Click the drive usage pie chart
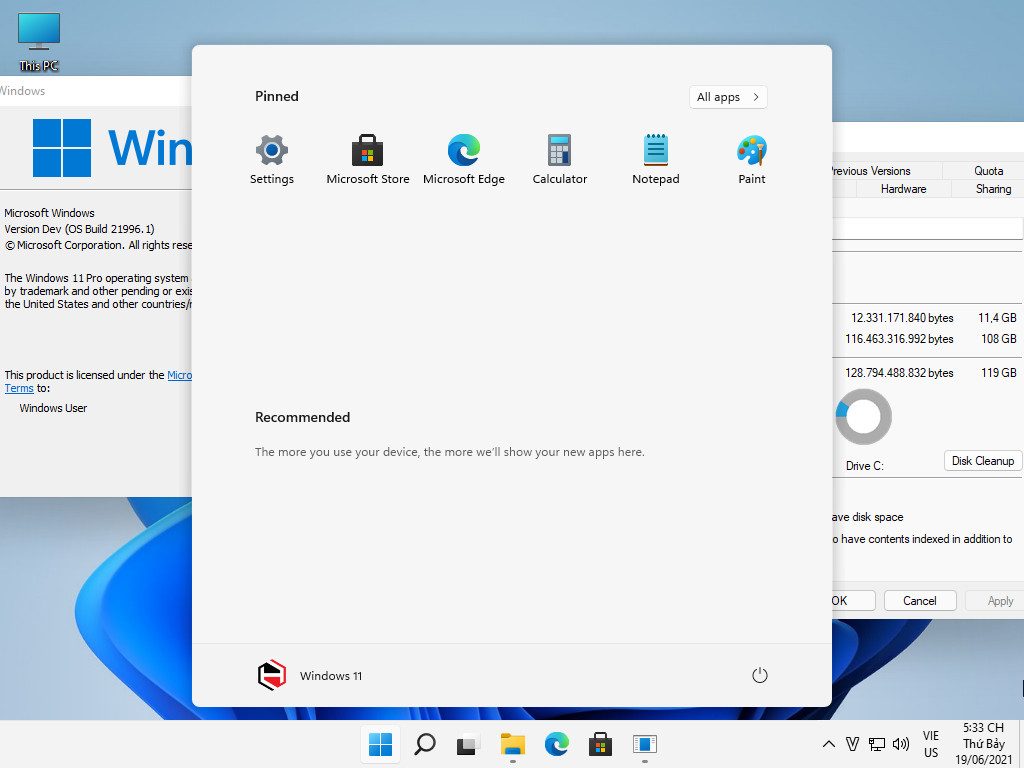Screen dimensions: 1024x768 pos(863,417)
